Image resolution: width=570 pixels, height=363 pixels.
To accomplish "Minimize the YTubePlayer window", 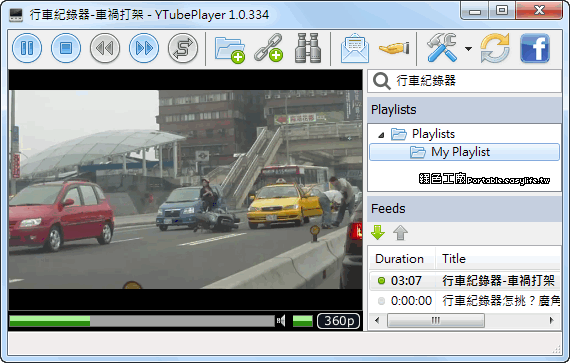I will [474, 11].
